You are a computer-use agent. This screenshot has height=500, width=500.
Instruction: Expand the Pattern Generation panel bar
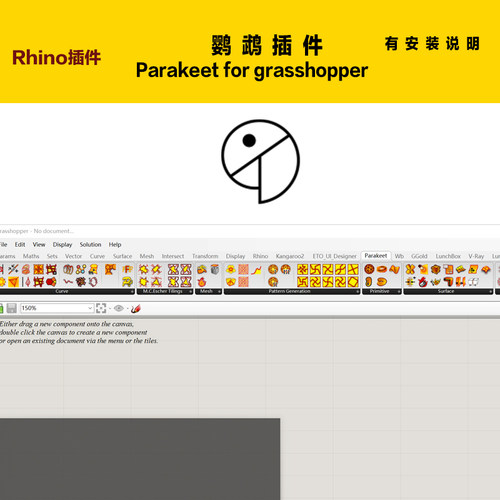(292, 291)
